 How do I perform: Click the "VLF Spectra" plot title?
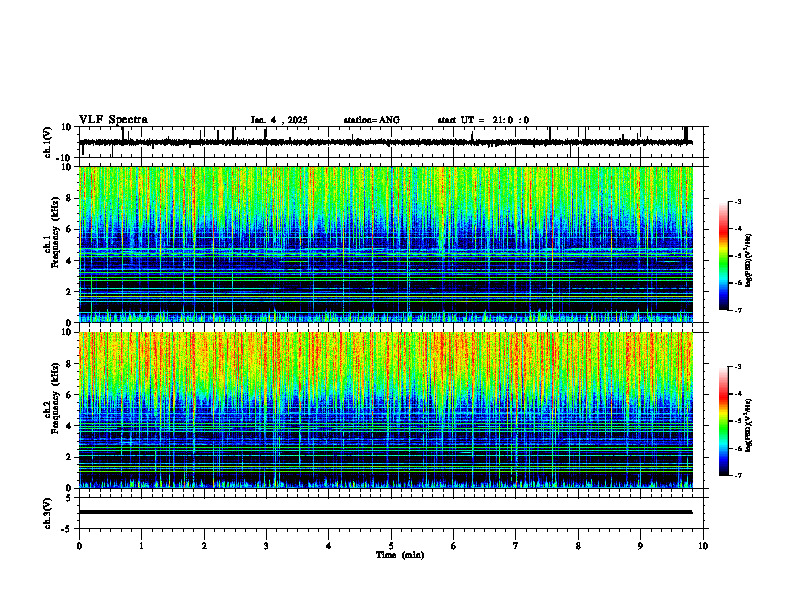[x=113, y=119]
